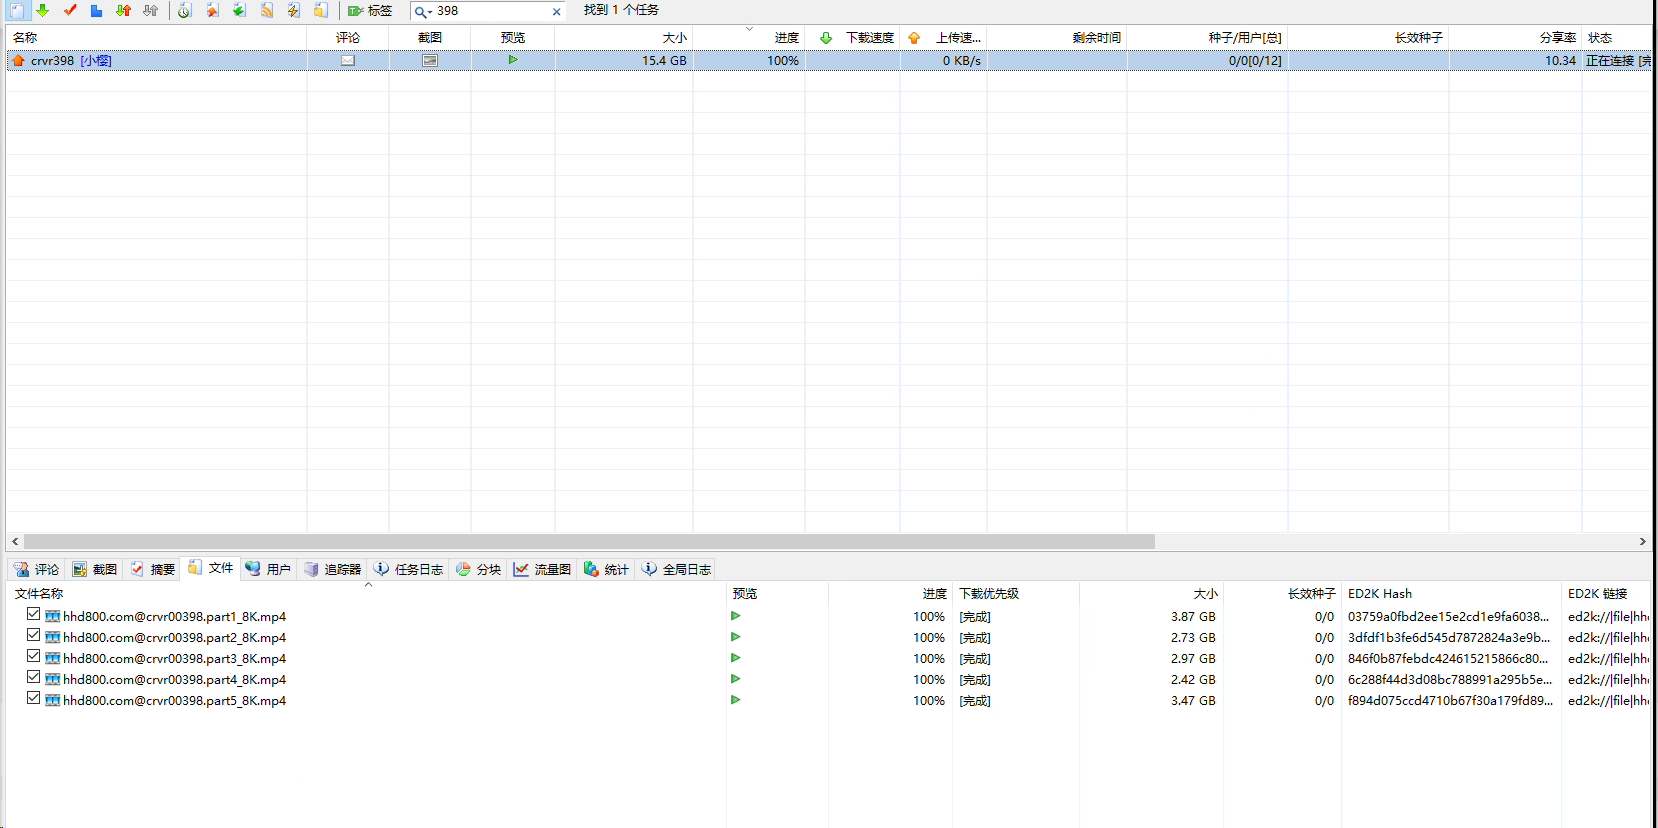Click the lightning bolt page toolbar icon
The image size is (1658, 828).
coord(294,11)
